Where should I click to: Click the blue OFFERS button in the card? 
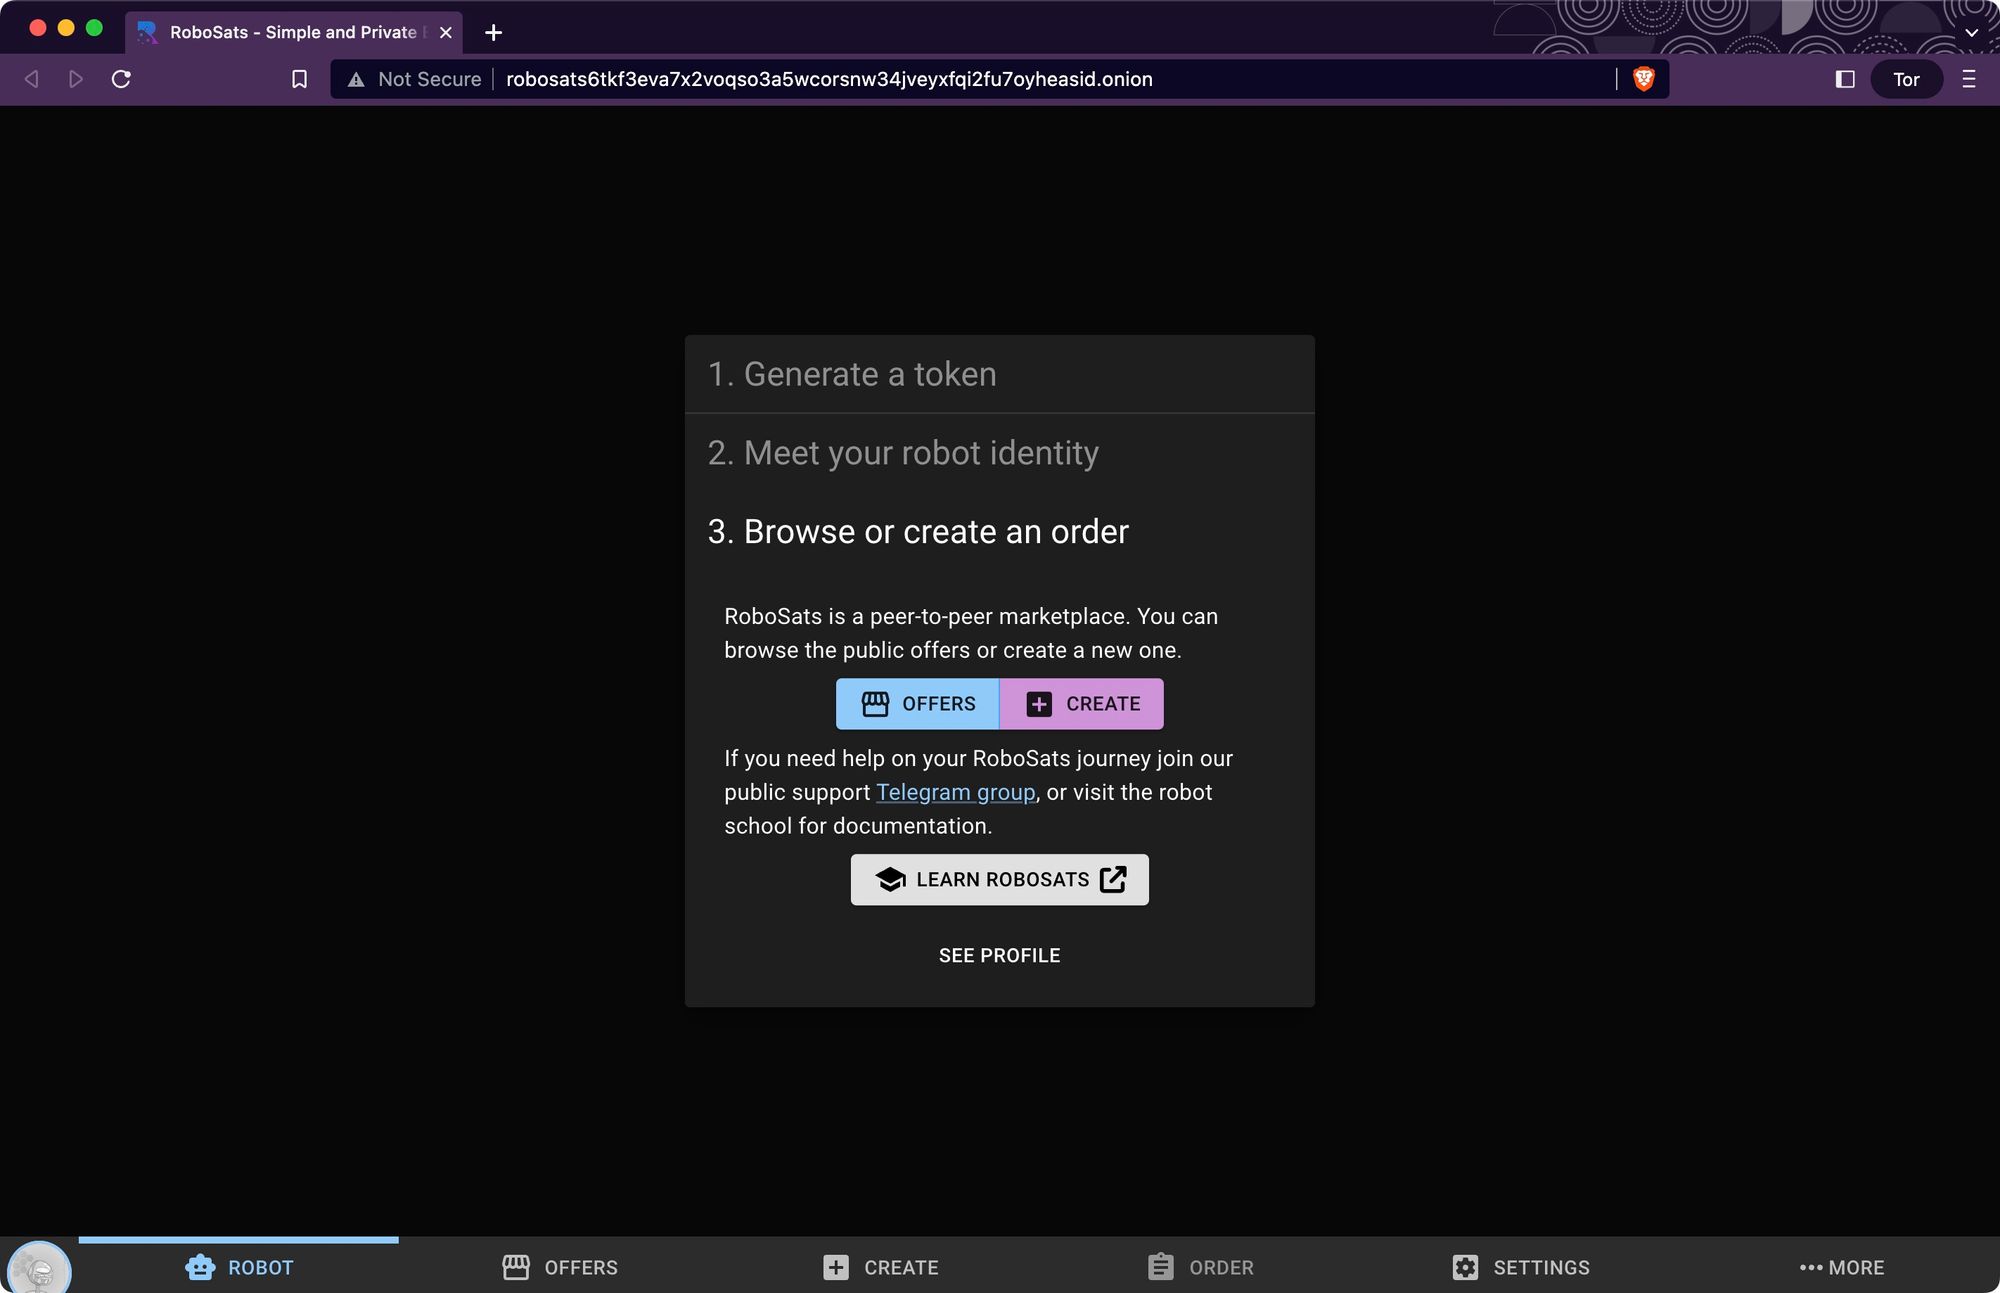918,704
